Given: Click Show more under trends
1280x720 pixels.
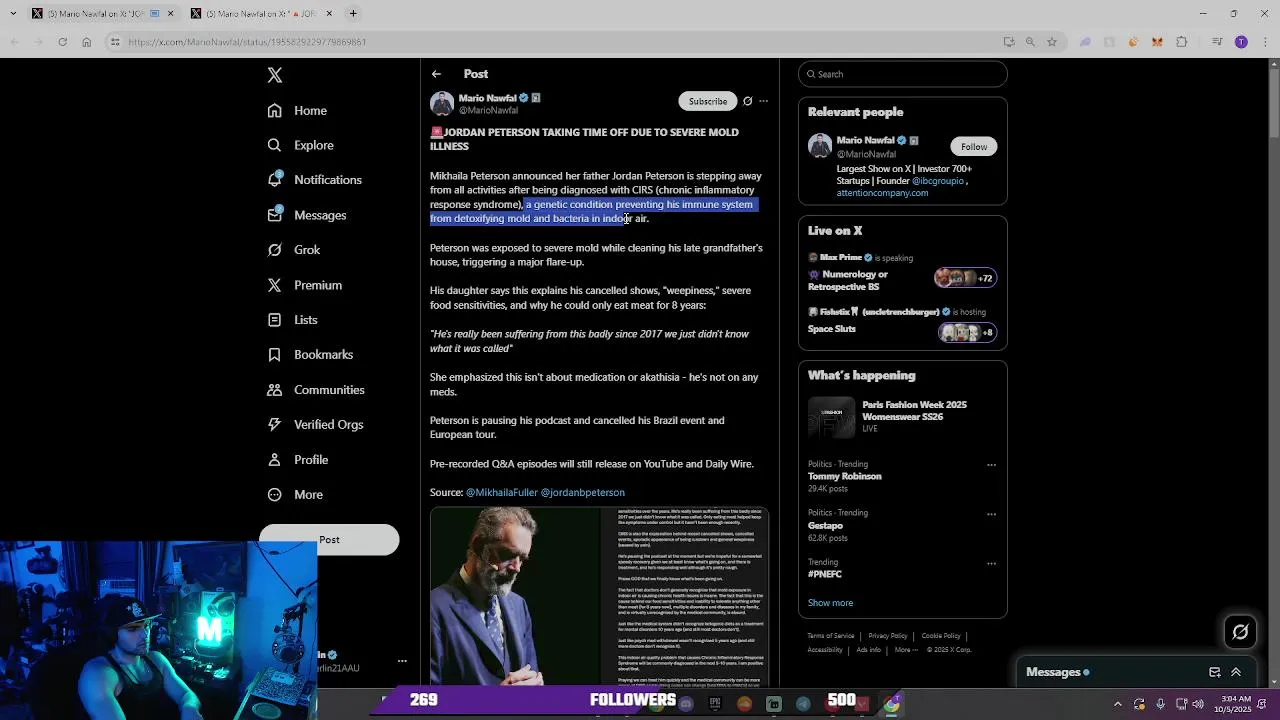Looking at the screenshot, I should point(830,603).
